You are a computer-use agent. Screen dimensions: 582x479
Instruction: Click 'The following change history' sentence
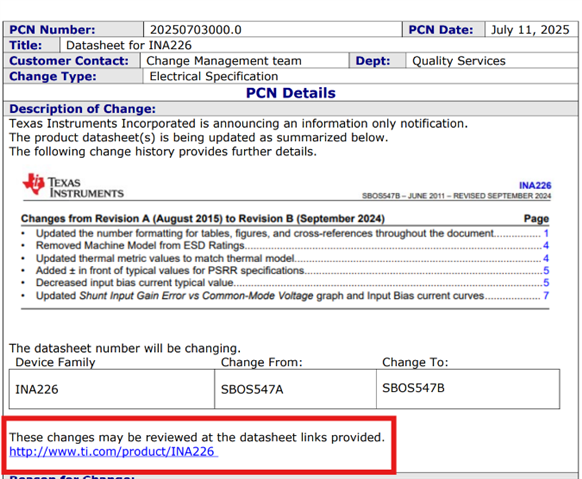click(x=163, y=151)
